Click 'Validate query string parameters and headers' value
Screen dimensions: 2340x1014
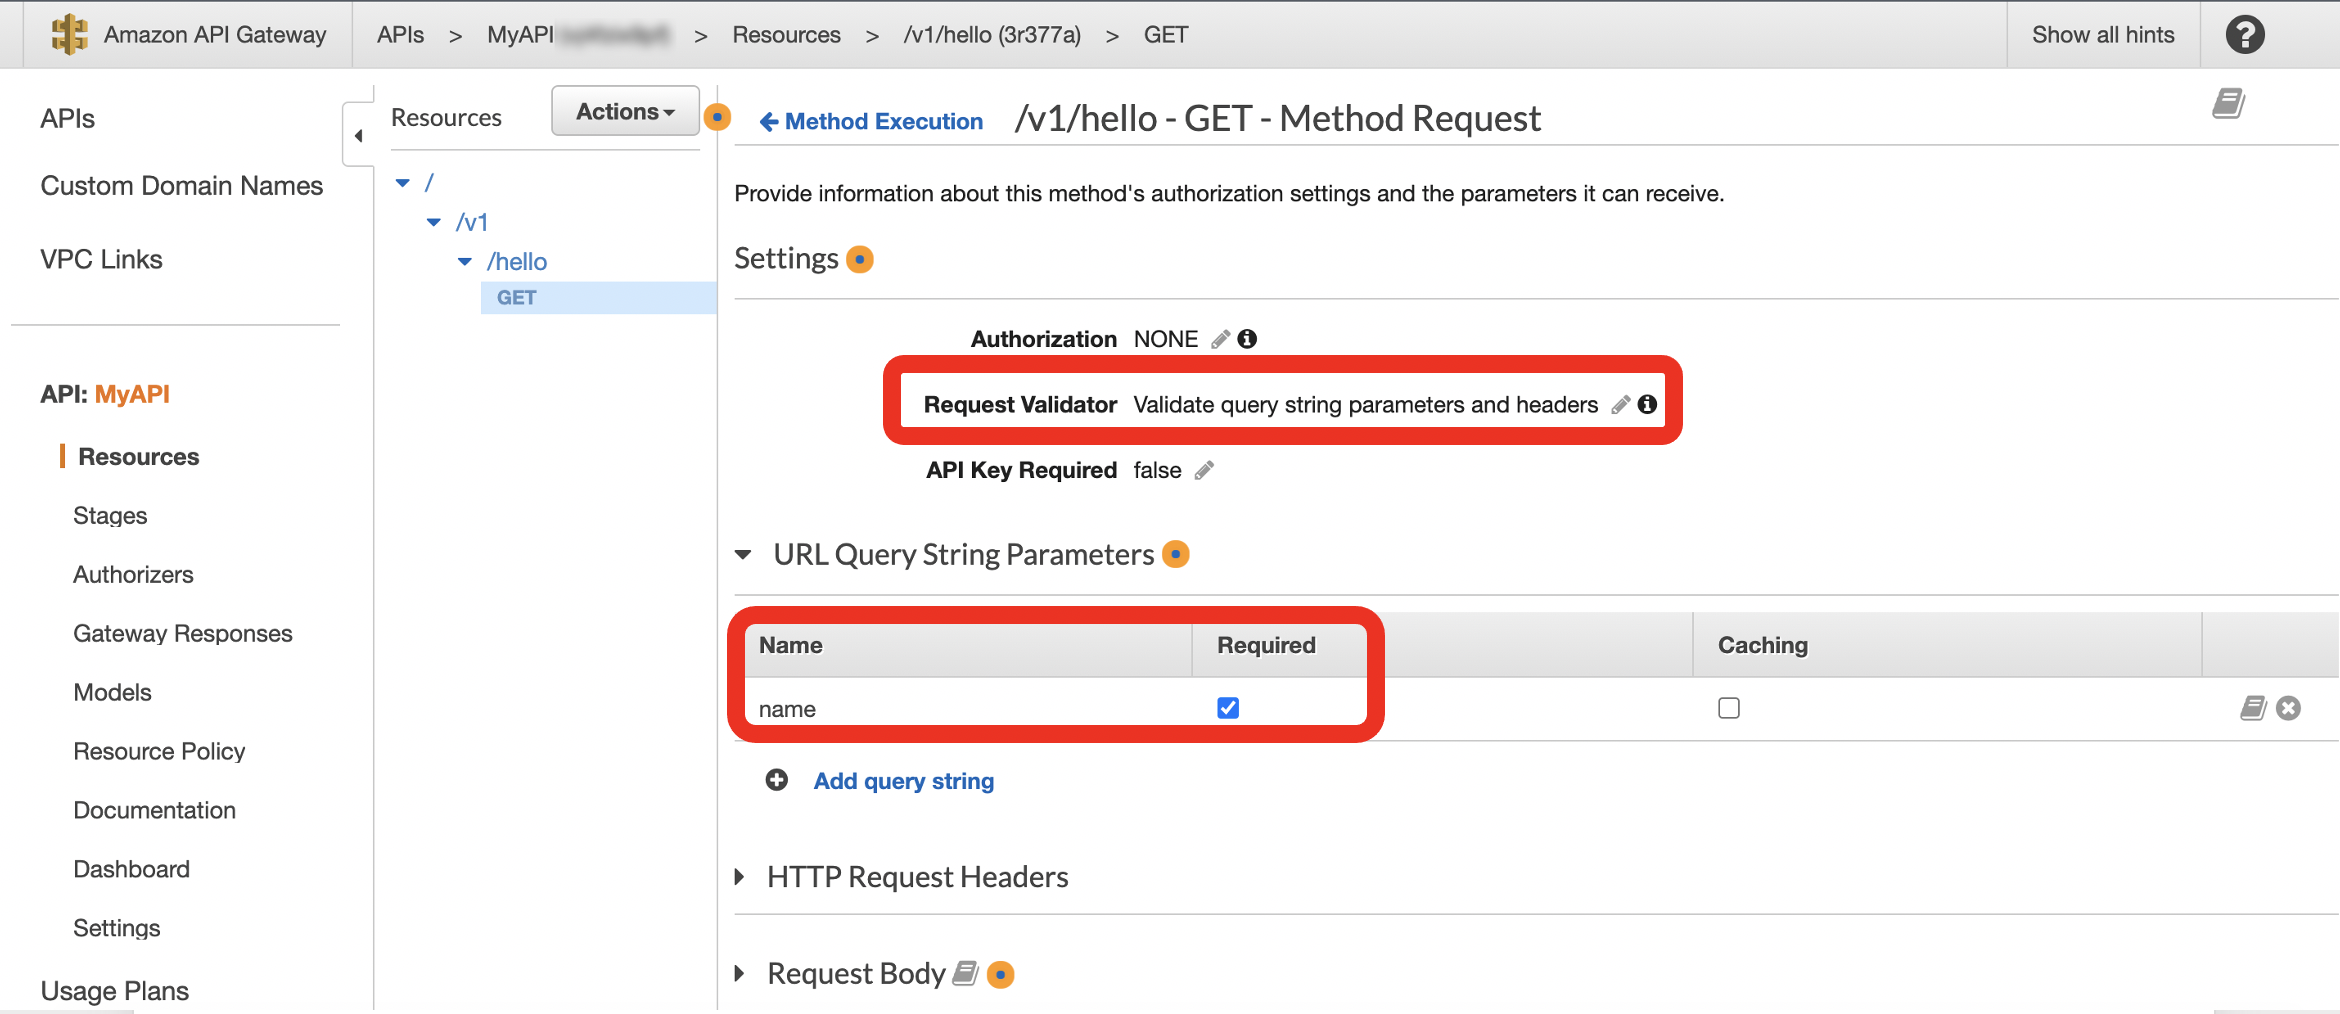click(x=1366, y=405)
